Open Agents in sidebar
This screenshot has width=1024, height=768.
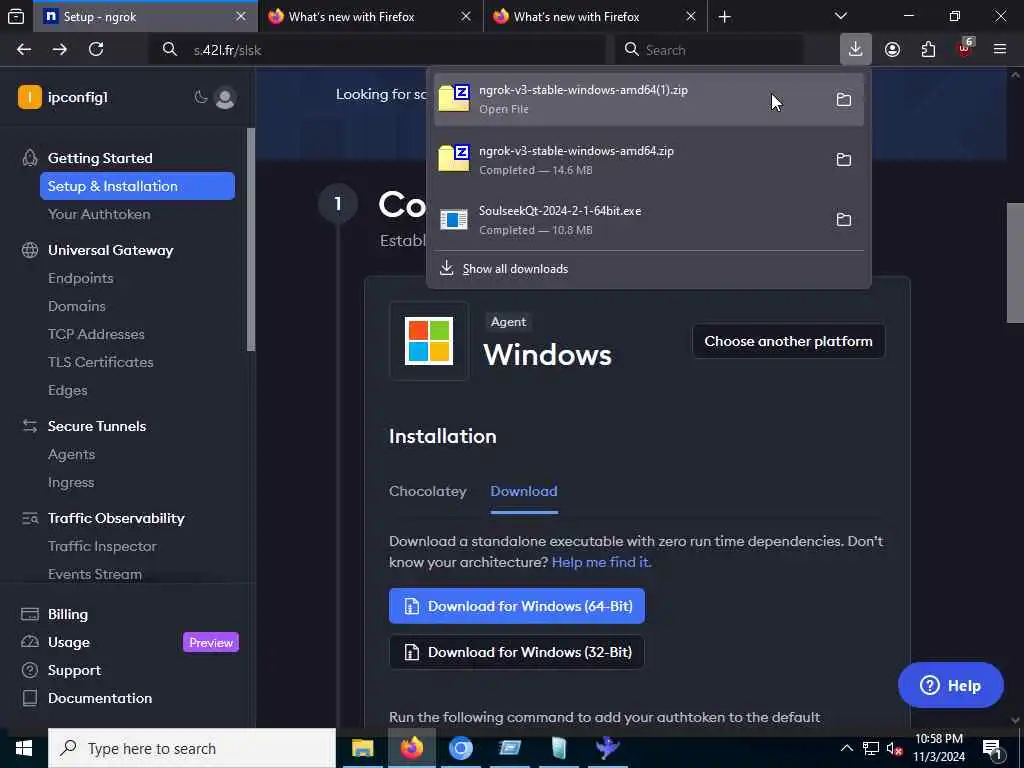[x=71, y=455]
